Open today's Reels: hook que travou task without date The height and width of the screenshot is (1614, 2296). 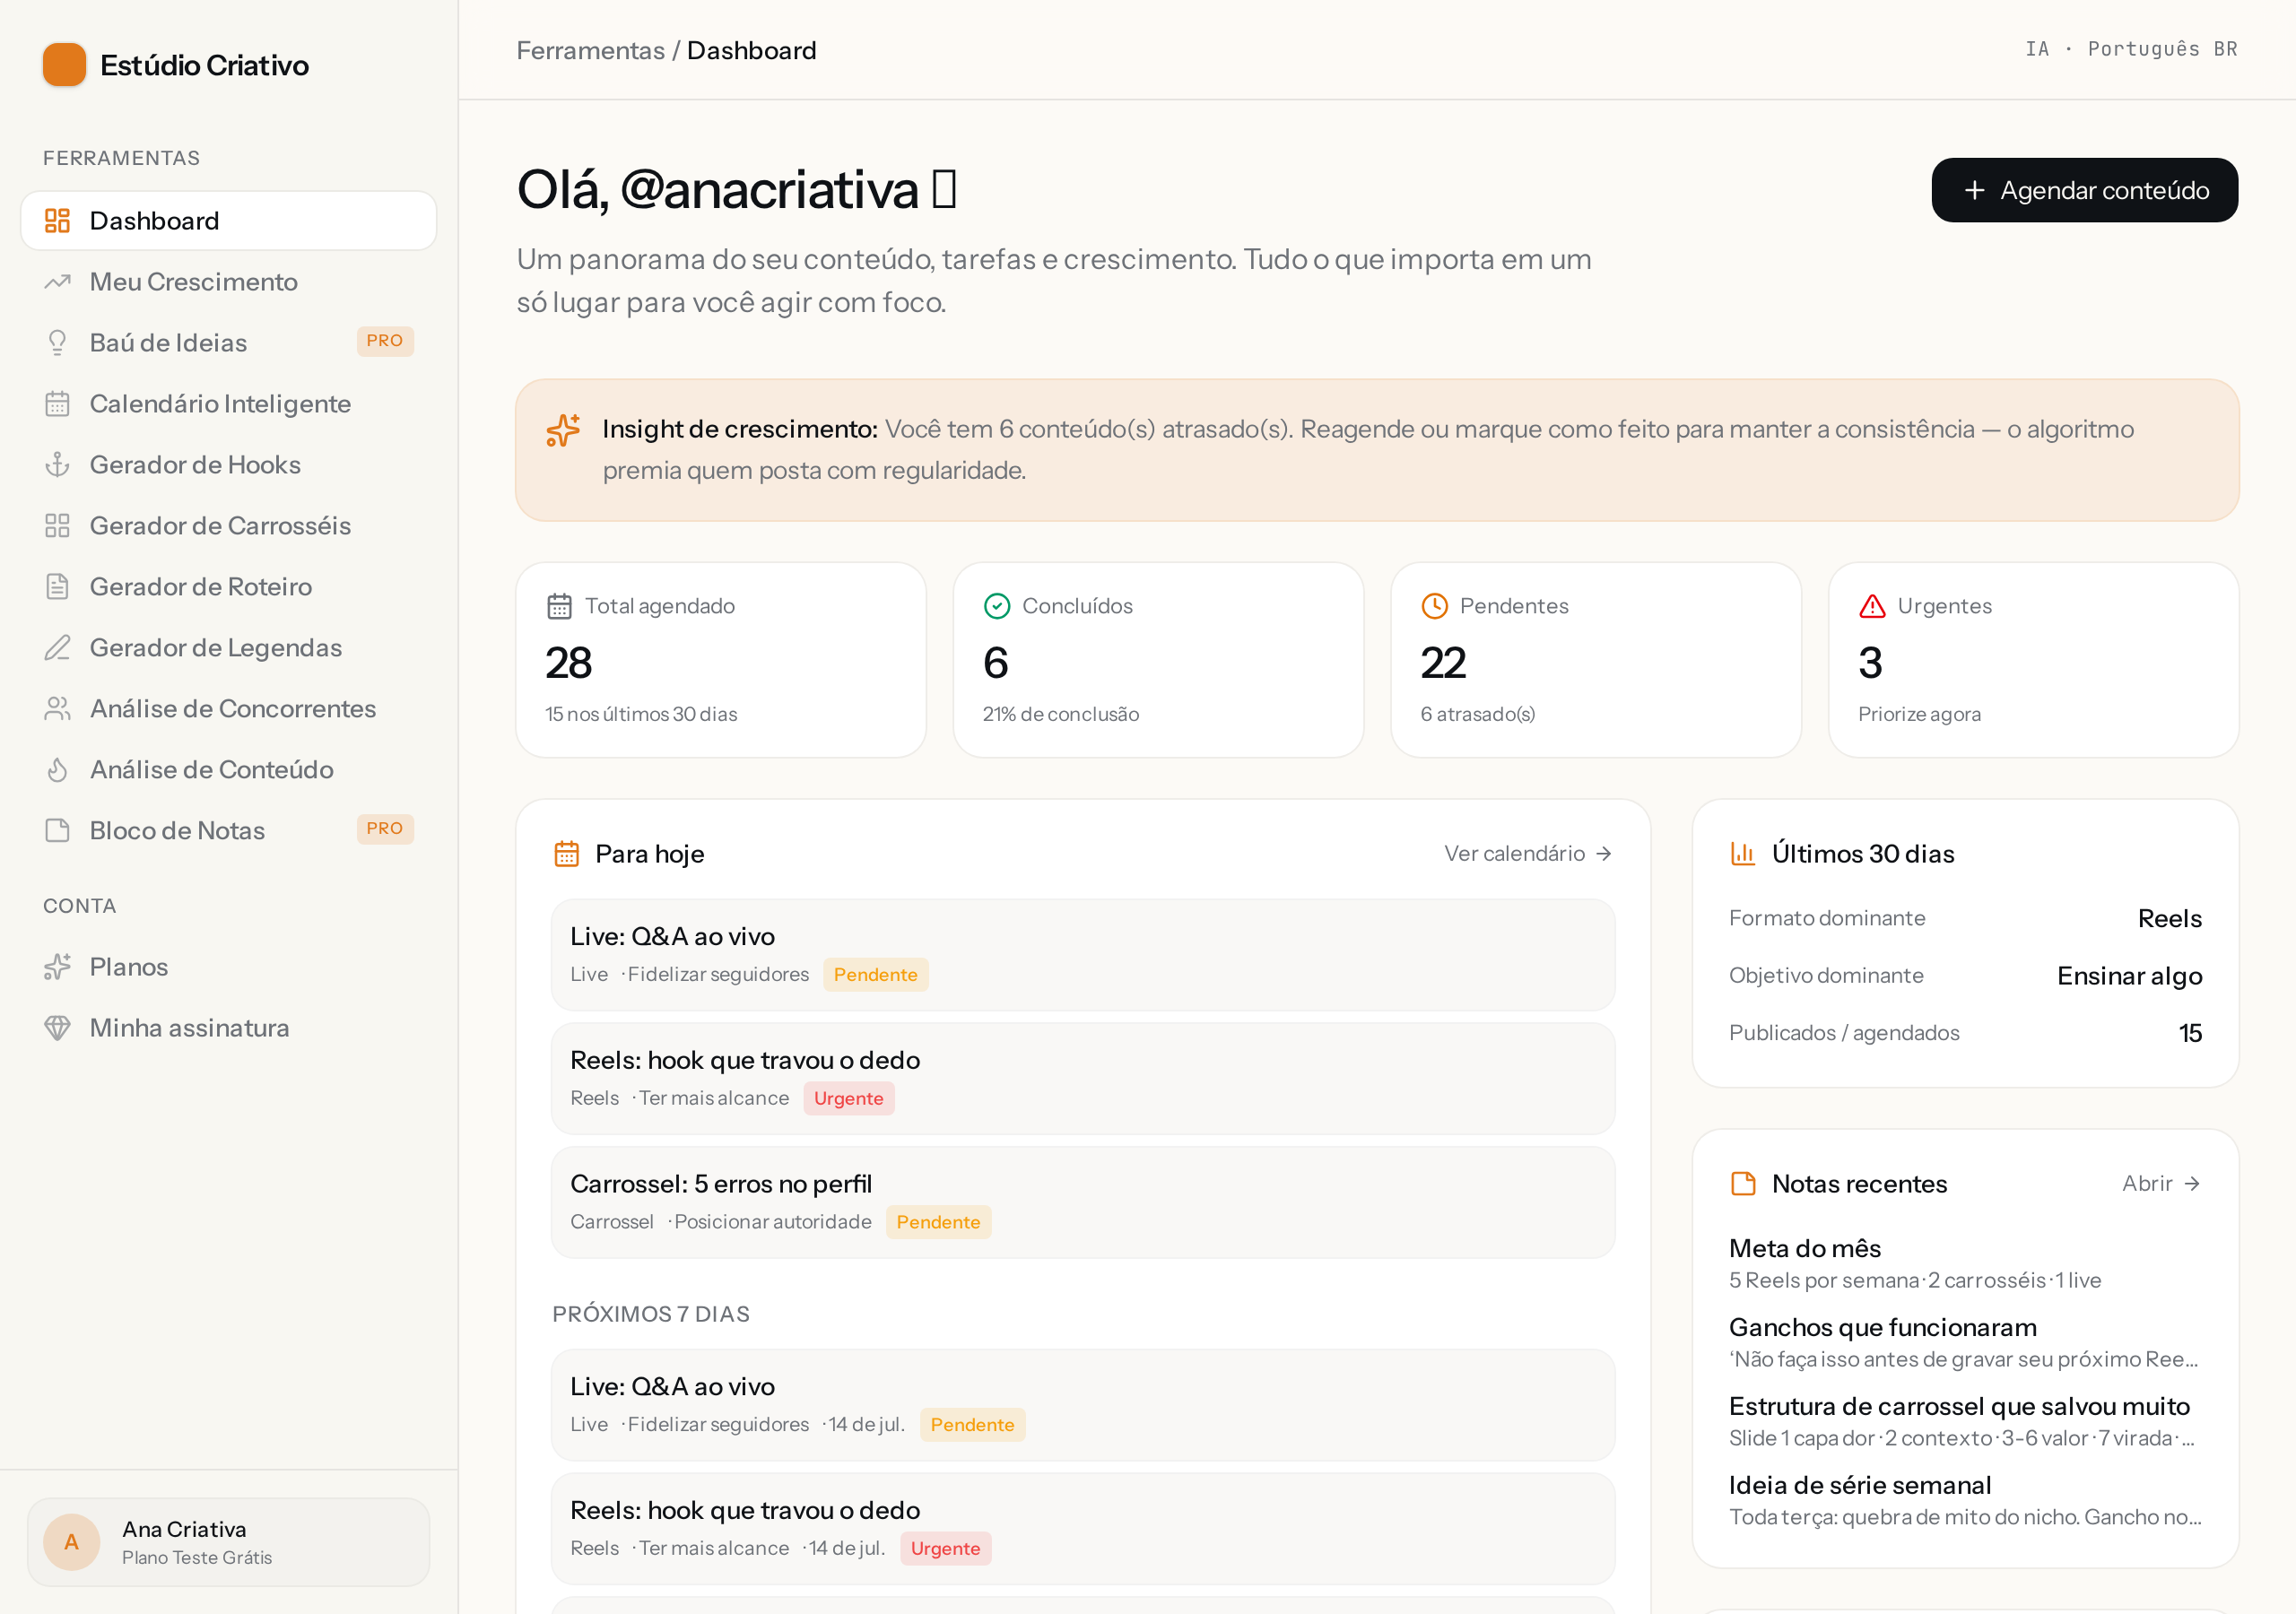[x=1083, y=1079]
